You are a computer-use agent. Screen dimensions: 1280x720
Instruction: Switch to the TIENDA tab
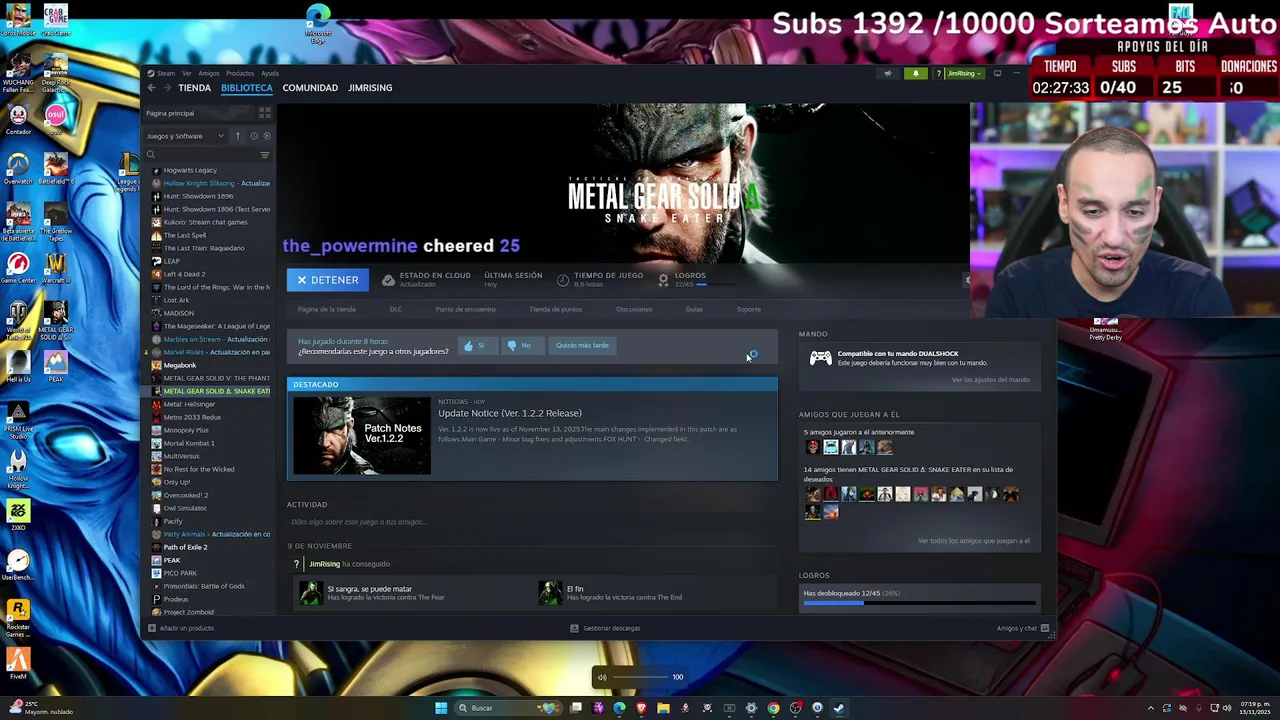point(194,88)
